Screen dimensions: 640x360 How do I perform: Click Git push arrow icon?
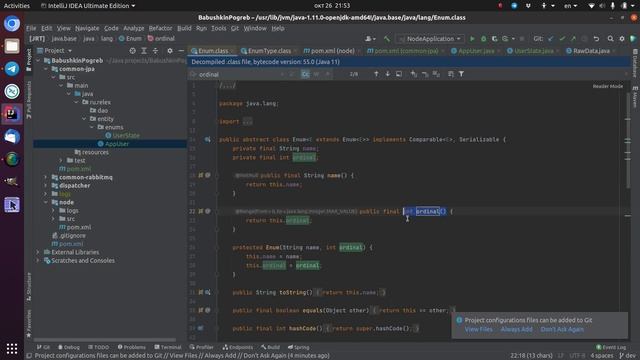click(573, 39)
